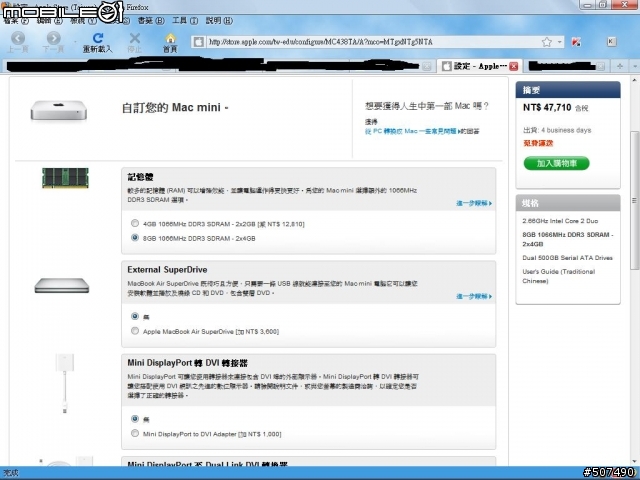Viewport: 640px width, 480px height.
Task: Select 無 under Mini DisplayPort 轉 DVI 轉接器
Action: point(135,418)
